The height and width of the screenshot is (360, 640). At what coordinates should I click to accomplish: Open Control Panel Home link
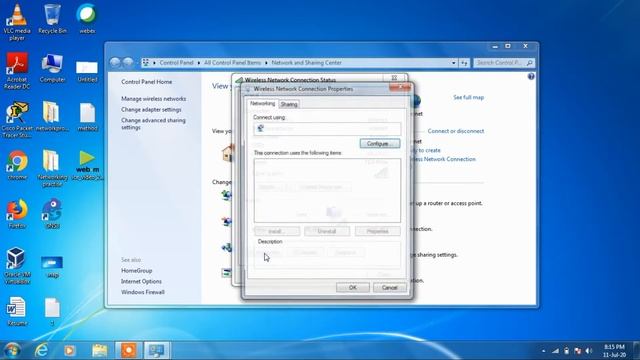[x=147, y=82]
